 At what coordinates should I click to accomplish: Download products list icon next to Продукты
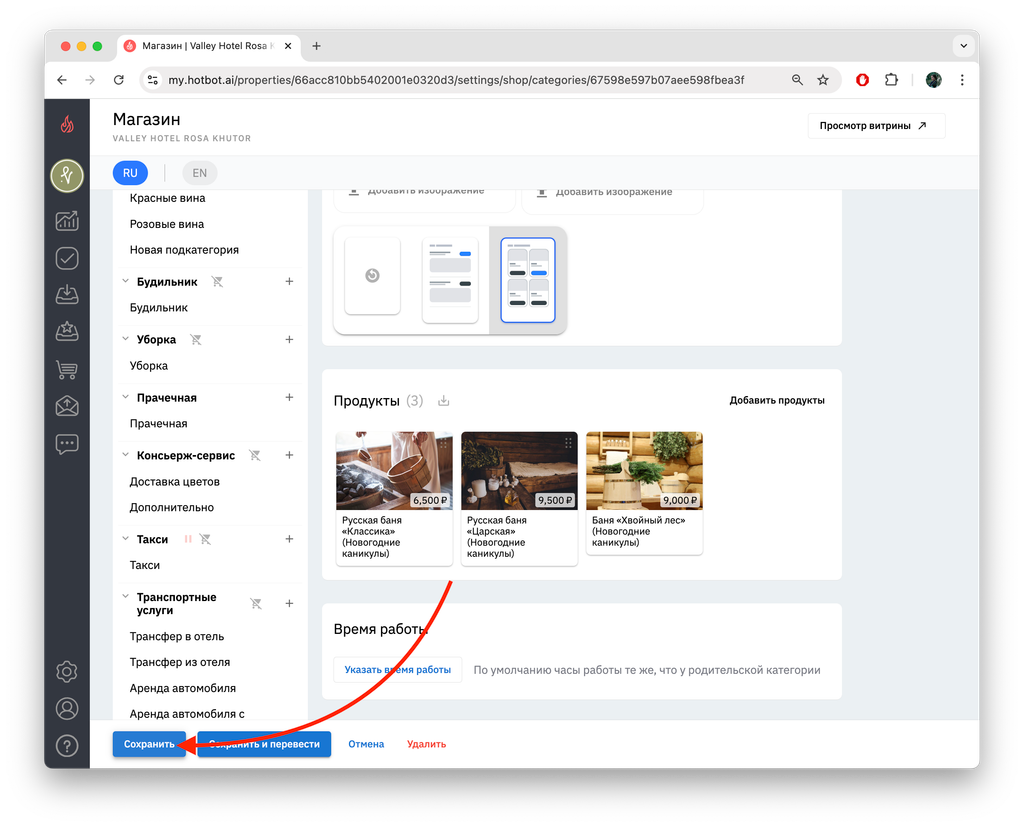tap(443, 400)
